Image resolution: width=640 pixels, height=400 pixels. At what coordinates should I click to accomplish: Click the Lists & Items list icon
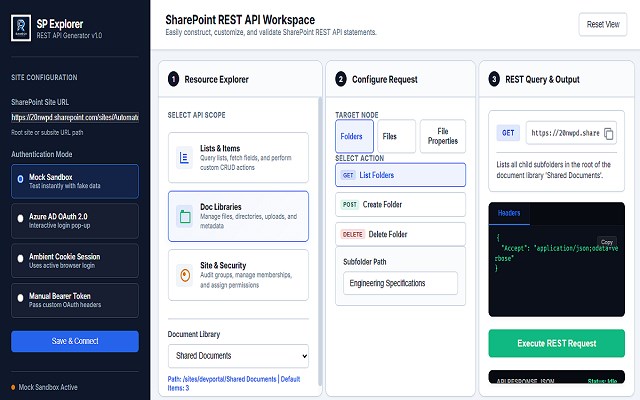(184, 158)
